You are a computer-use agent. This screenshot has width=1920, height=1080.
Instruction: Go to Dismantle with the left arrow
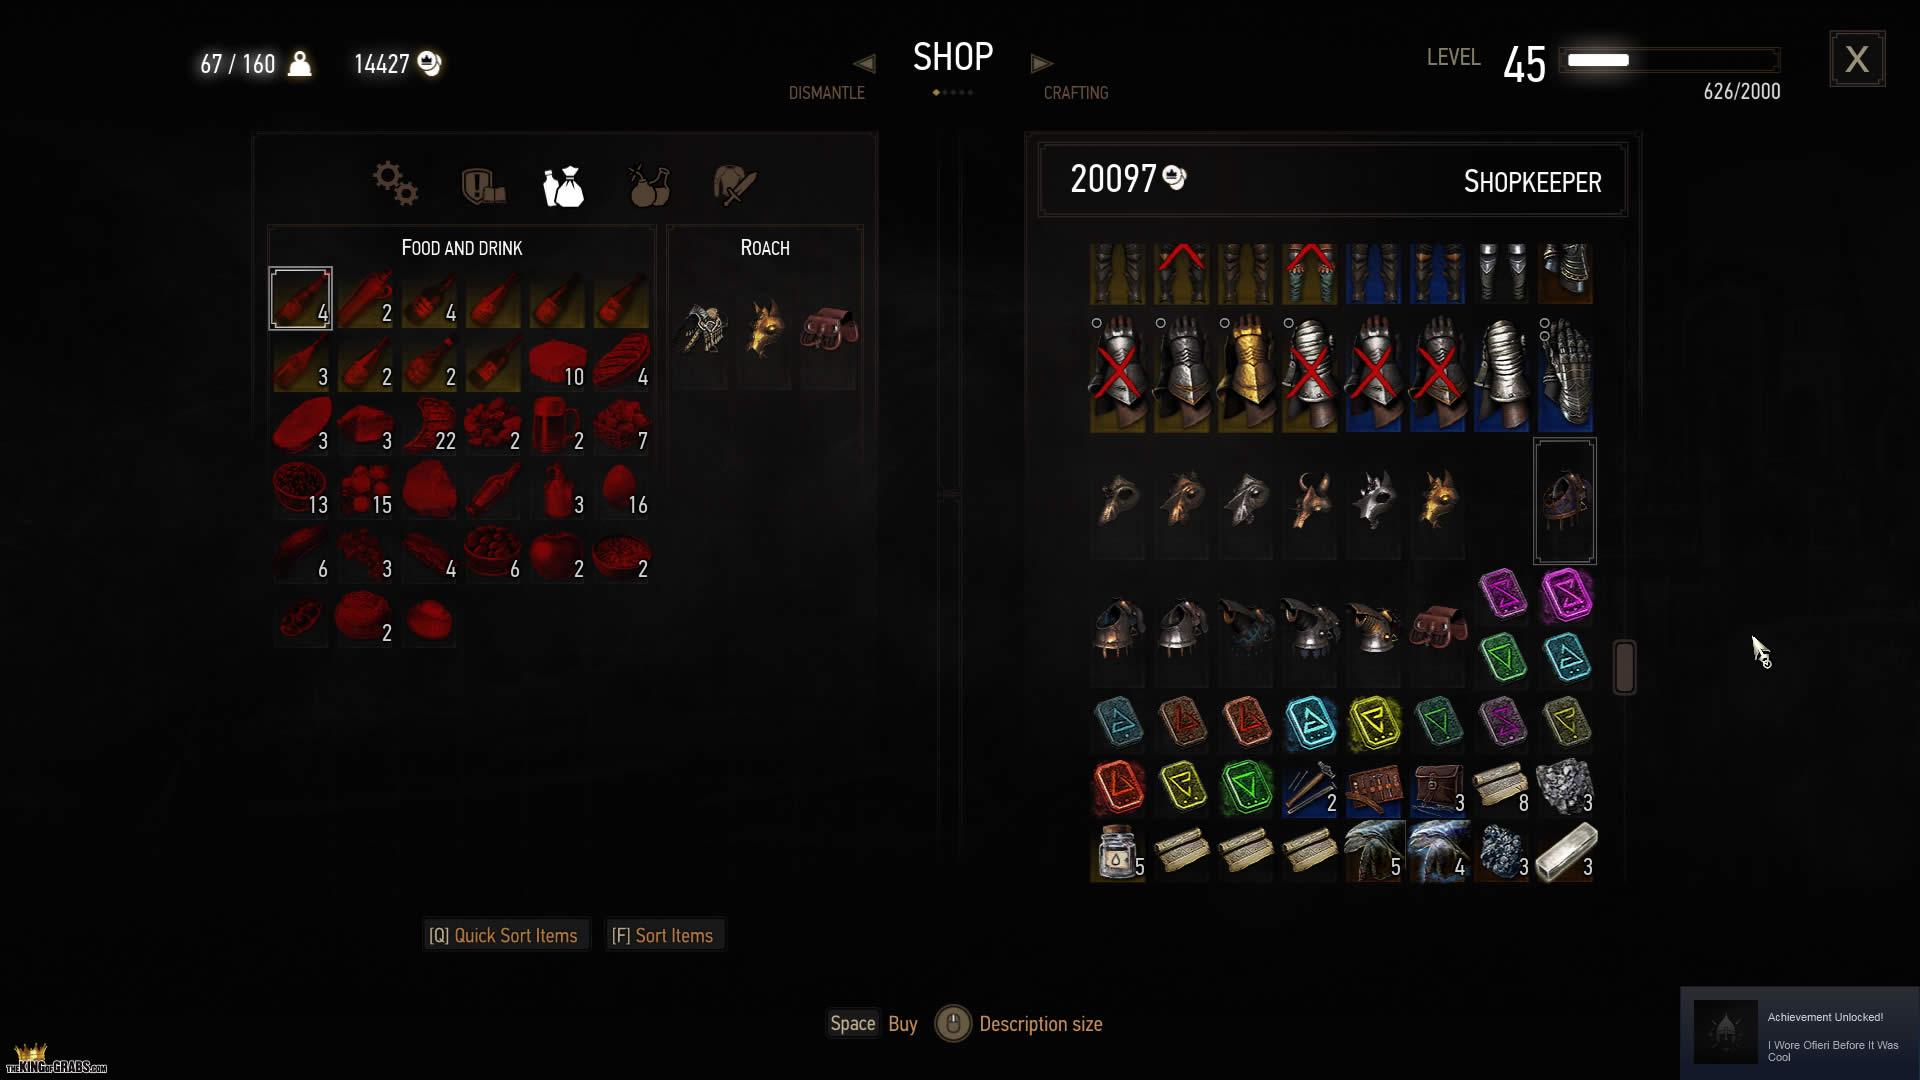coord(864,63)
